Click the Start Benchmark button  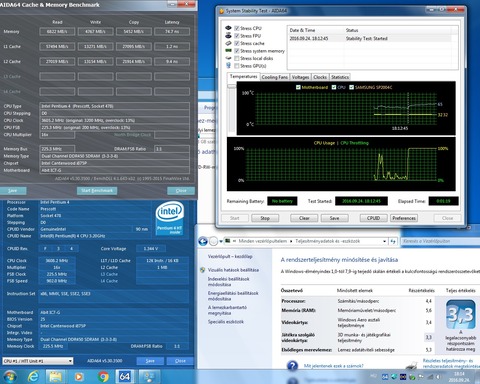click(x=97, y=191)
